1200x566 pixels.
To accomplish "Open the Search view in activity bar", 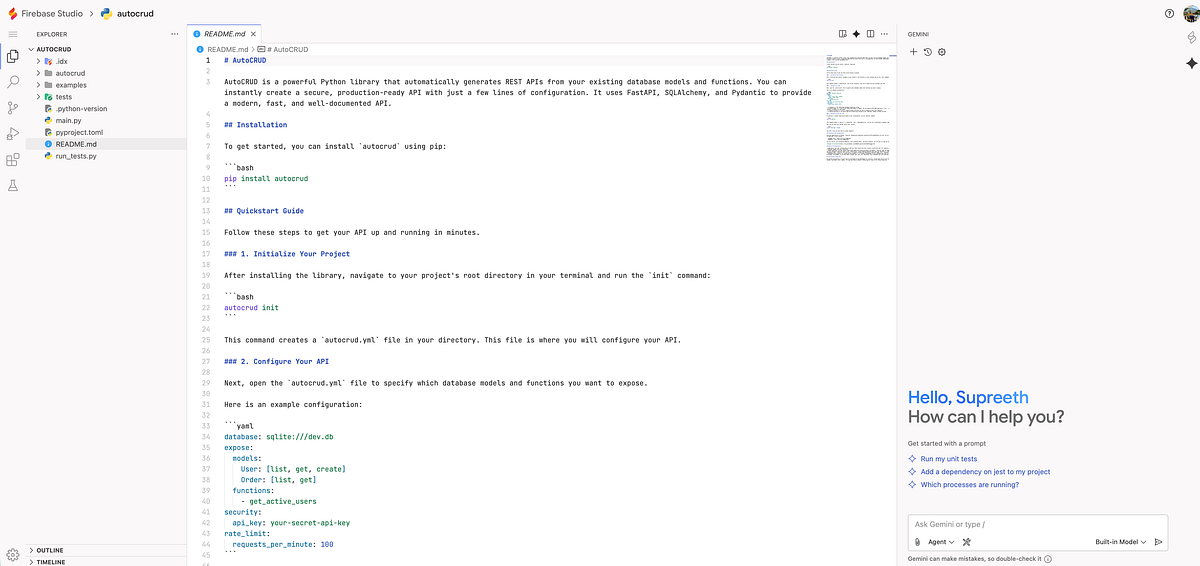I will pyautogui.click(x=13, y=82).
